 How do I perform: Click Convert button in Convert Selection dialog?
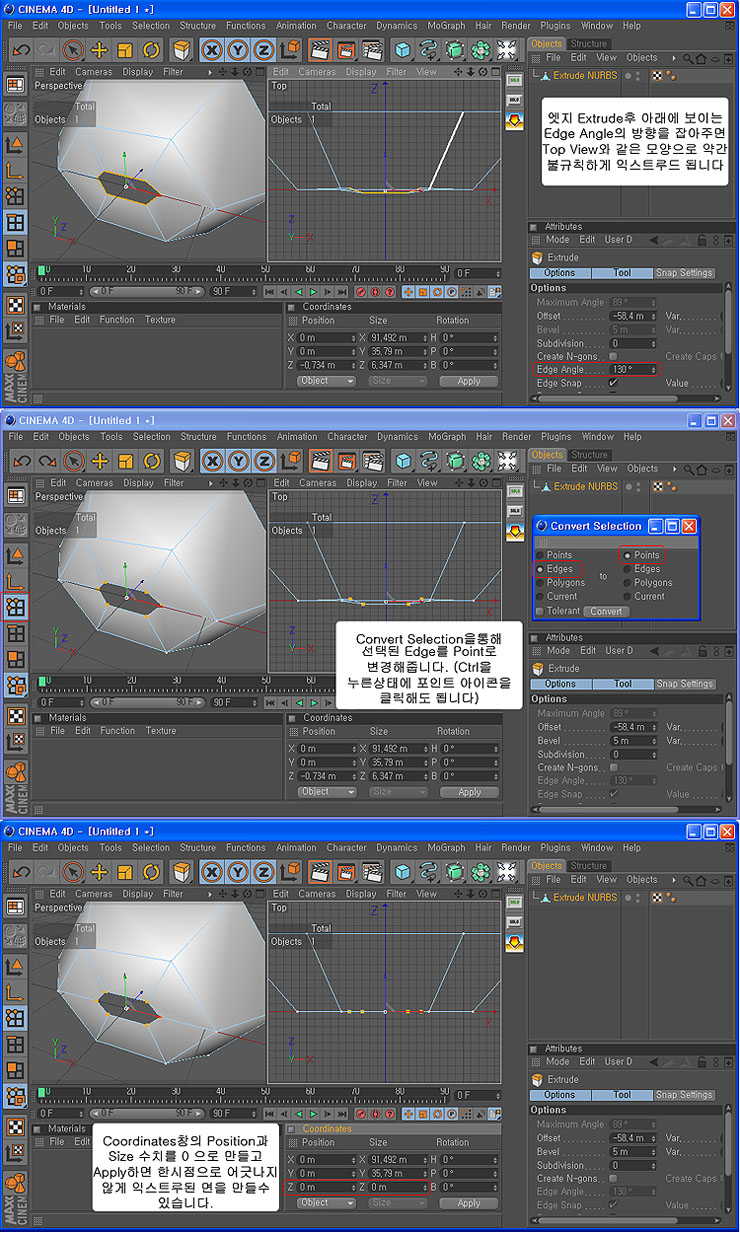(605, 611)
